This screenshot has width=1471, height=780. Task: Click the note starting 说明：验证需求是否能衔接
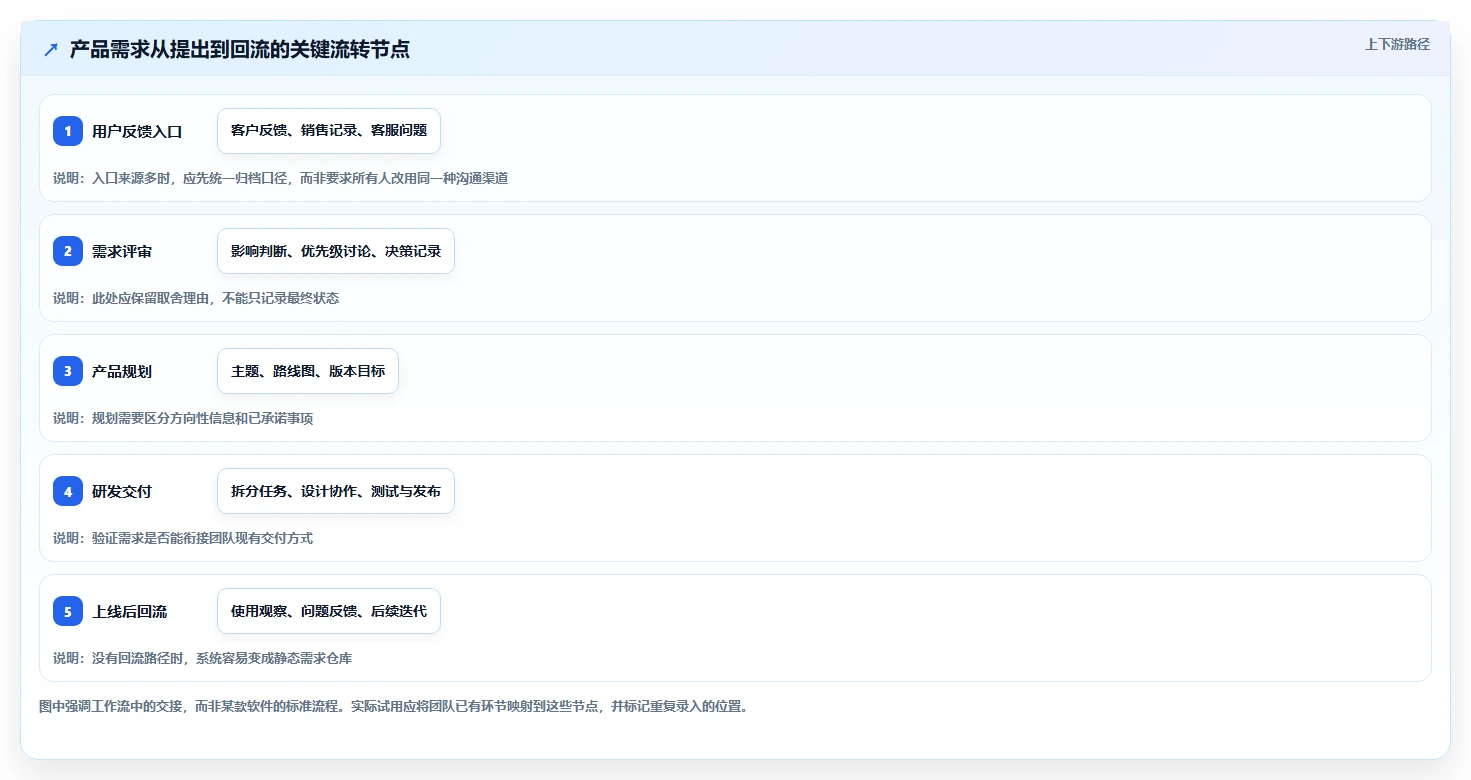[183, 538]
